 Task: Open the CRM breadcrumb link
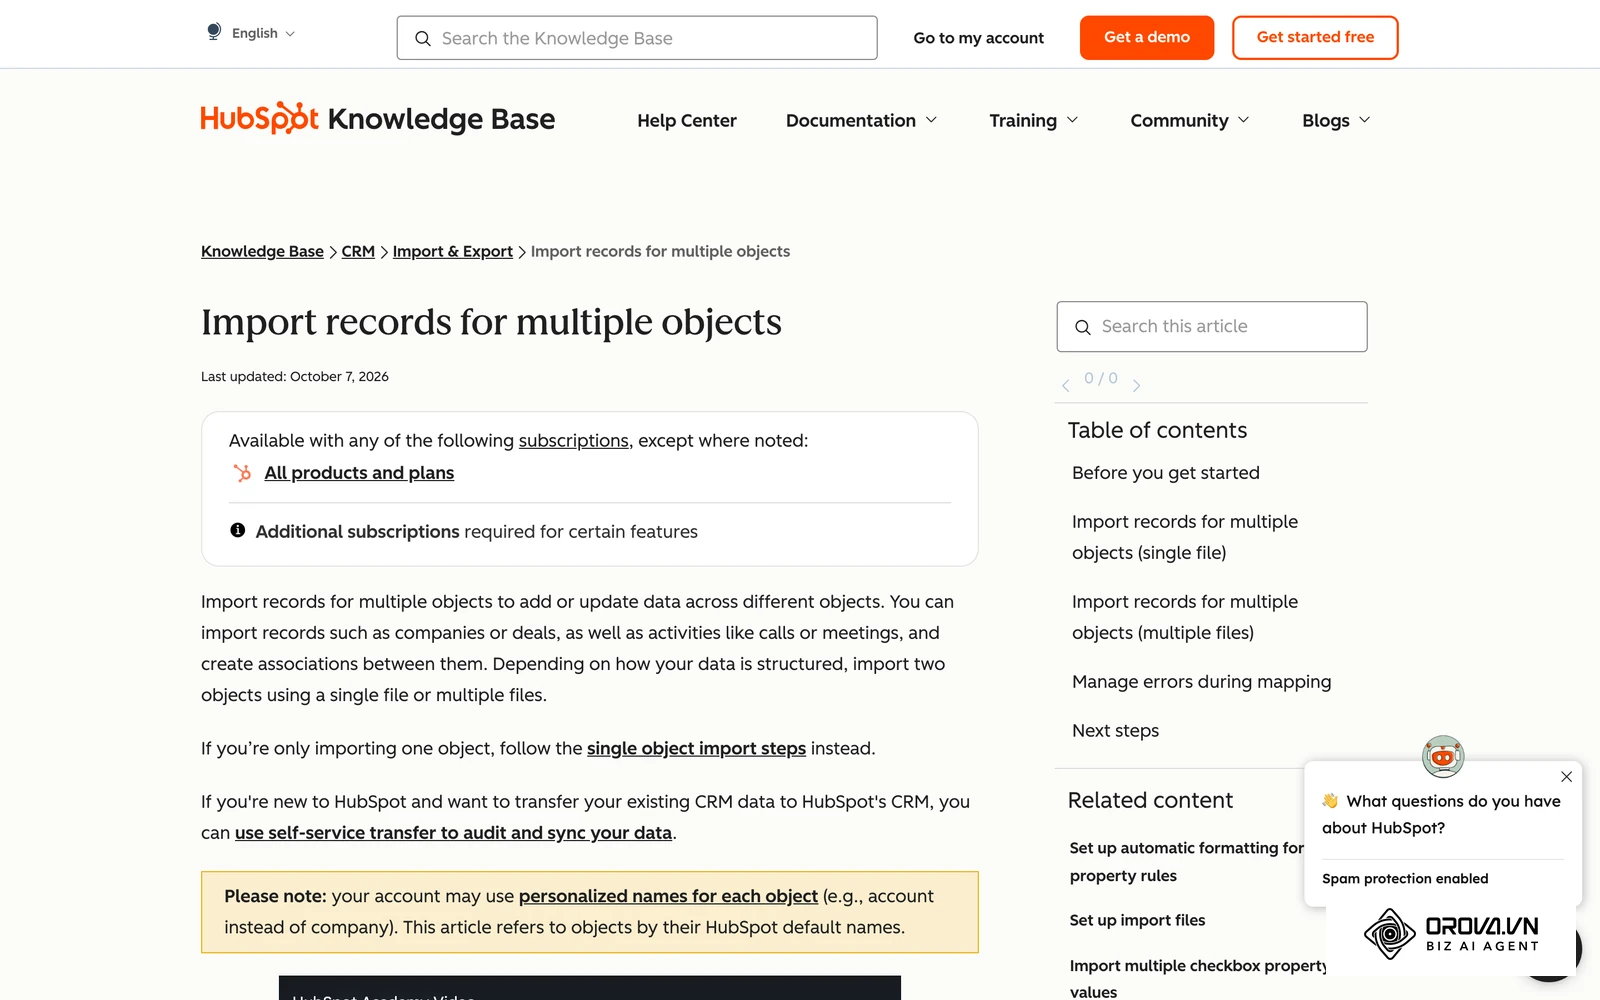pos(358,251)
